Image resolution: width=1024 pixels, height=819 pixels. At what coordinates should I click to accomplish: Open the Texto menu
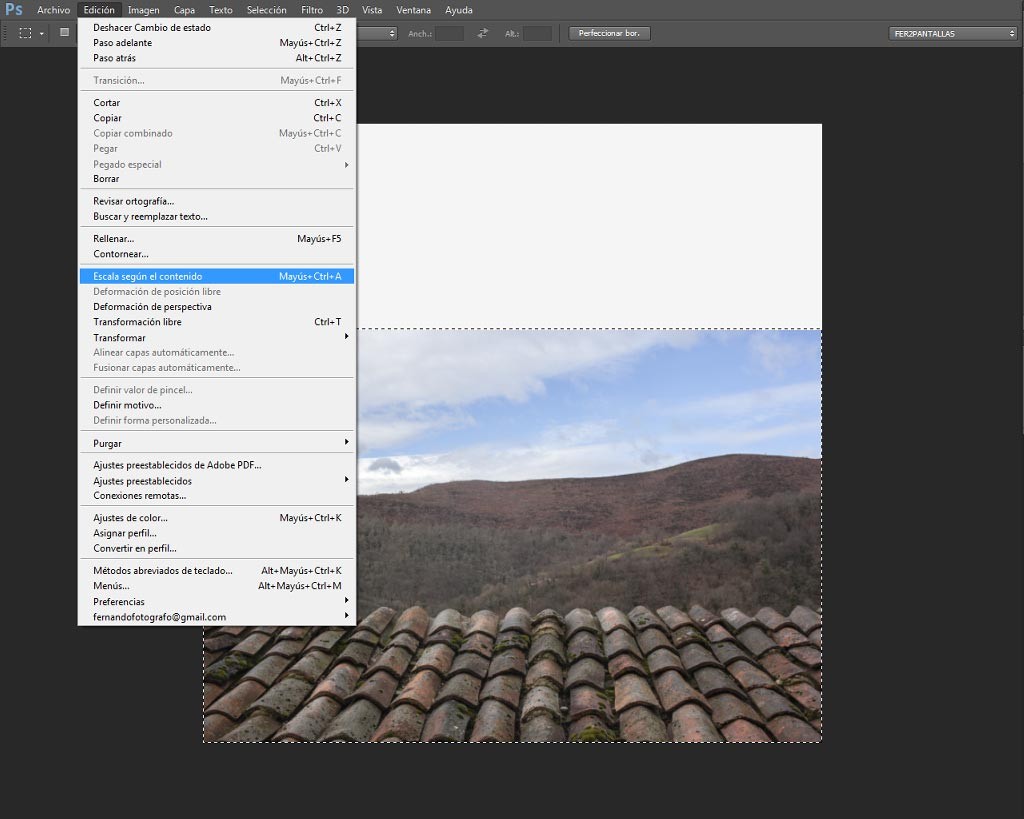click(221, 10)
